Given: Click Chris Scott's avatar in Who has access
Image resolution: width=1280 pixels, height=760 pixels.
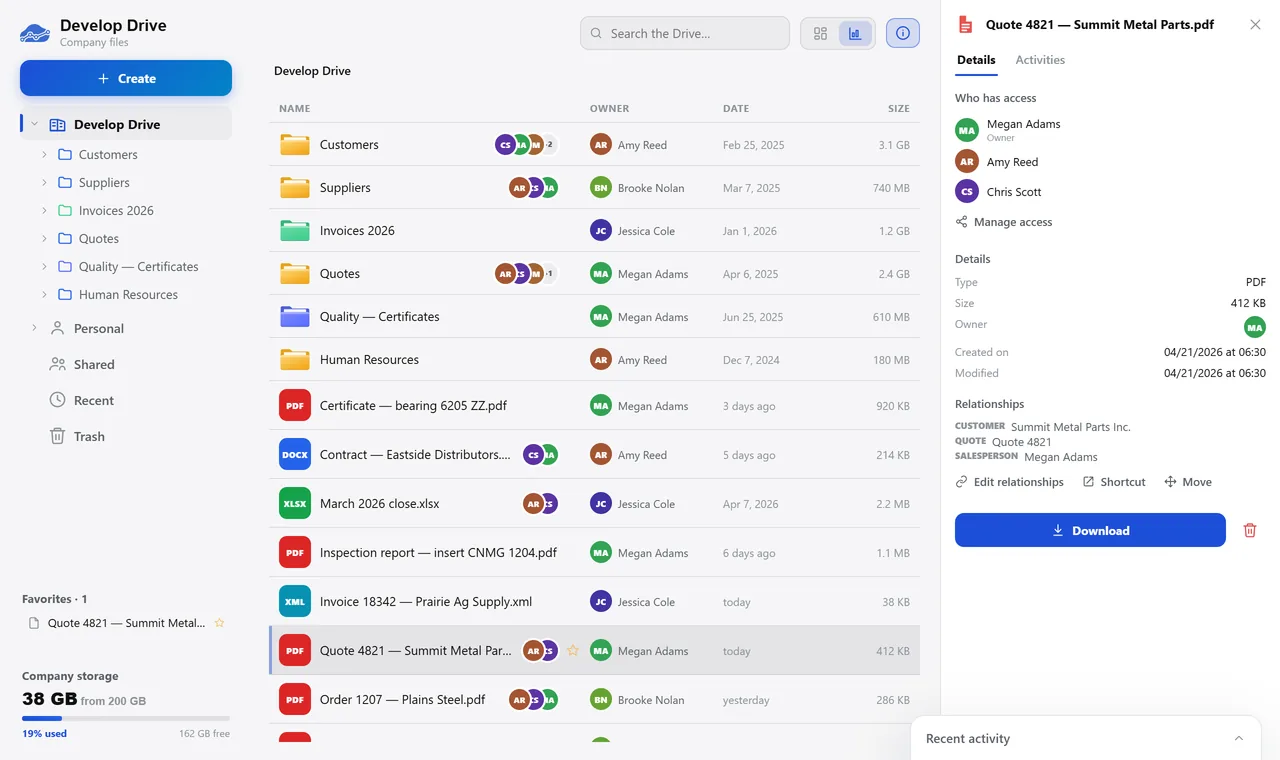Looking at the screenshot, I should (967, 191).
